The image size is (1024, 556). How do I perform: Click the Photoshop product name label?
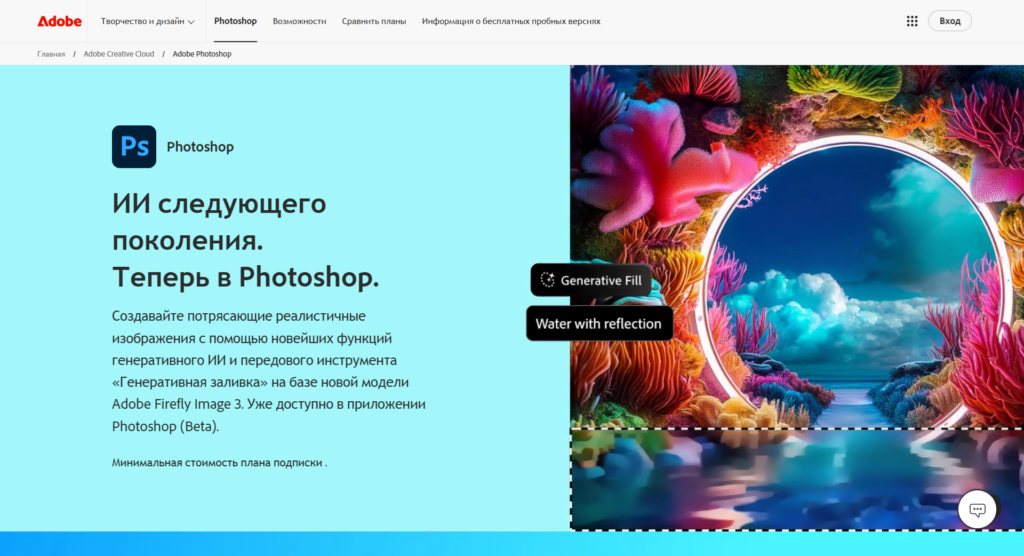click(200, 146)
